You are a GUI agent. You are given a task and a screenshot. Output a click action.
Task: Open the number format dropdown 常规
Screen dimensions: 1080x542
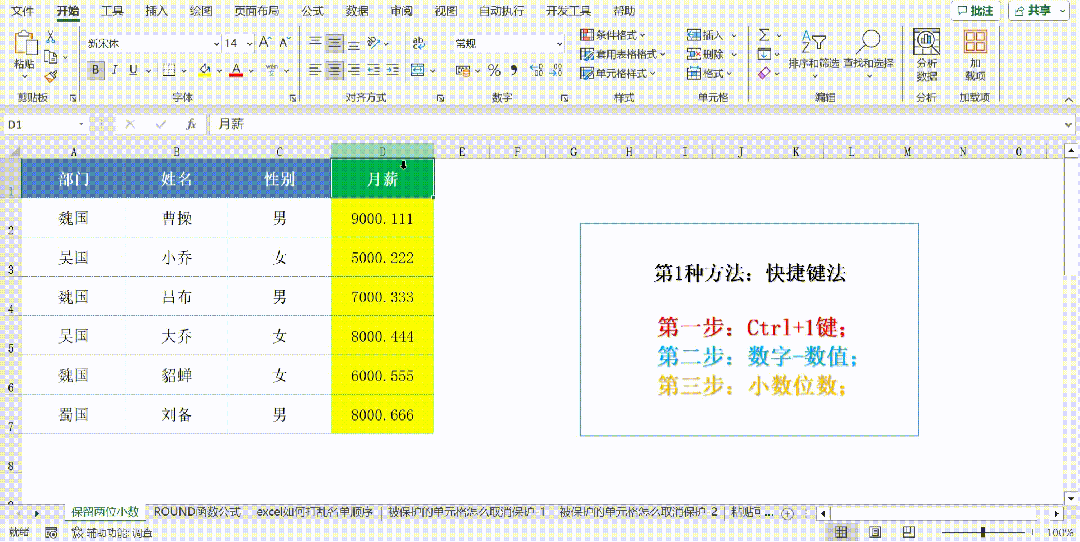click(559, 43)
